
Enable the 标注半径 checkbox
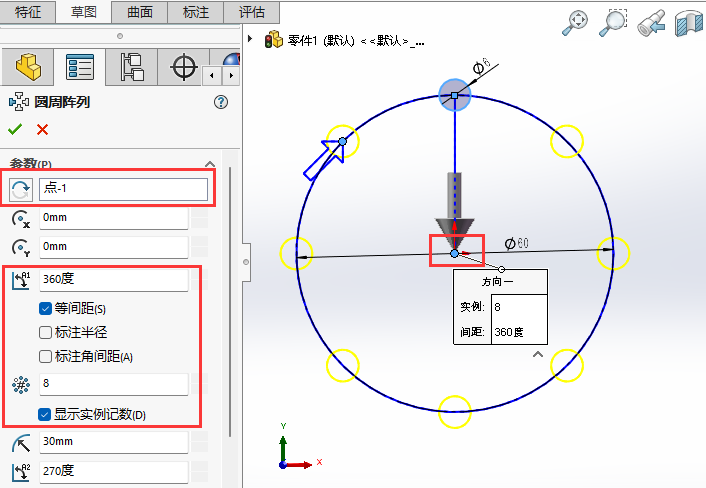click(x=45, y=333)
